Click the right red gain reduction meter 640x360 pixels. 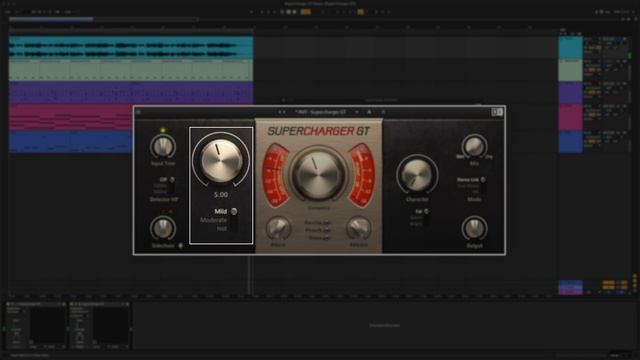362,175
